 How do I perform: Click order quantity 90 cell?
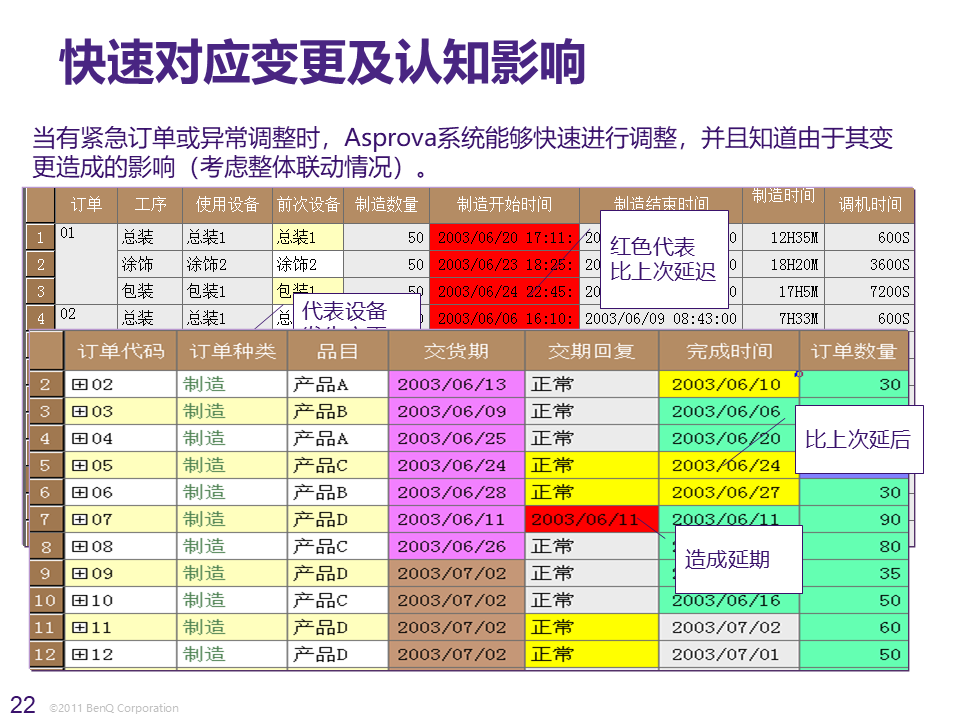853,519
